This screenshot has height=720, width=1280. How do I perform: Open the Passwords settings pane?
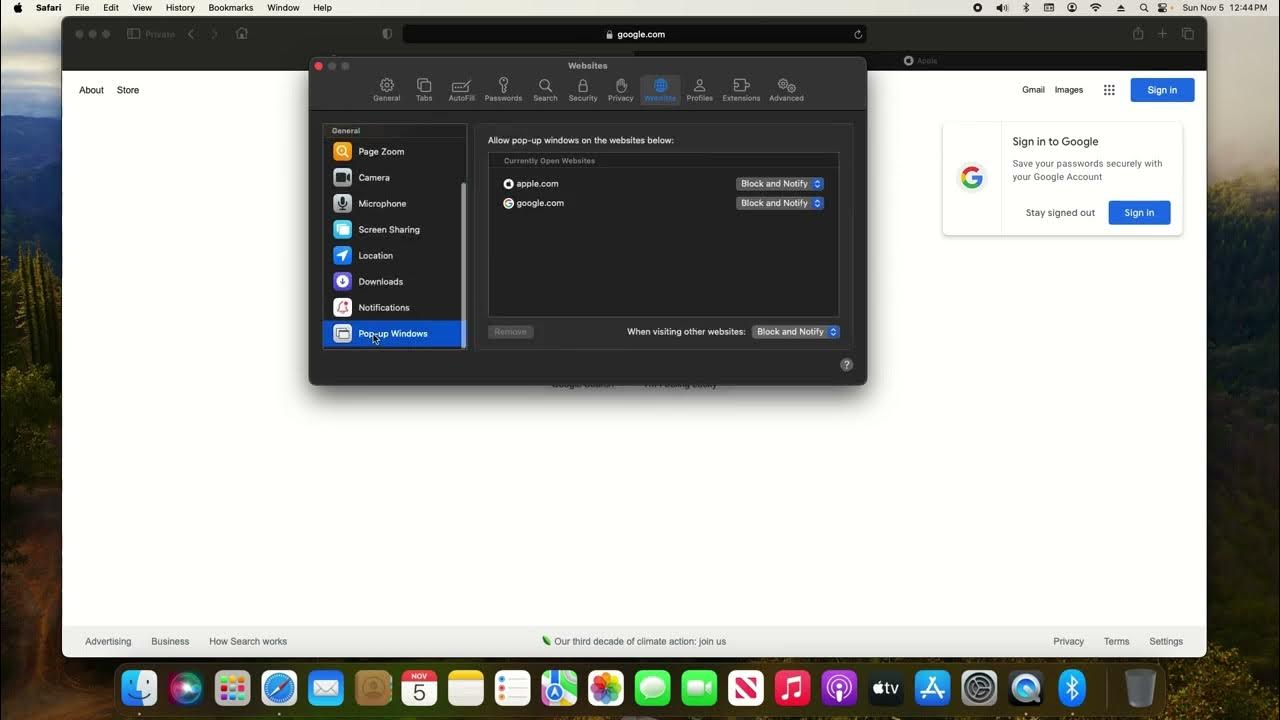coord(503,89)
